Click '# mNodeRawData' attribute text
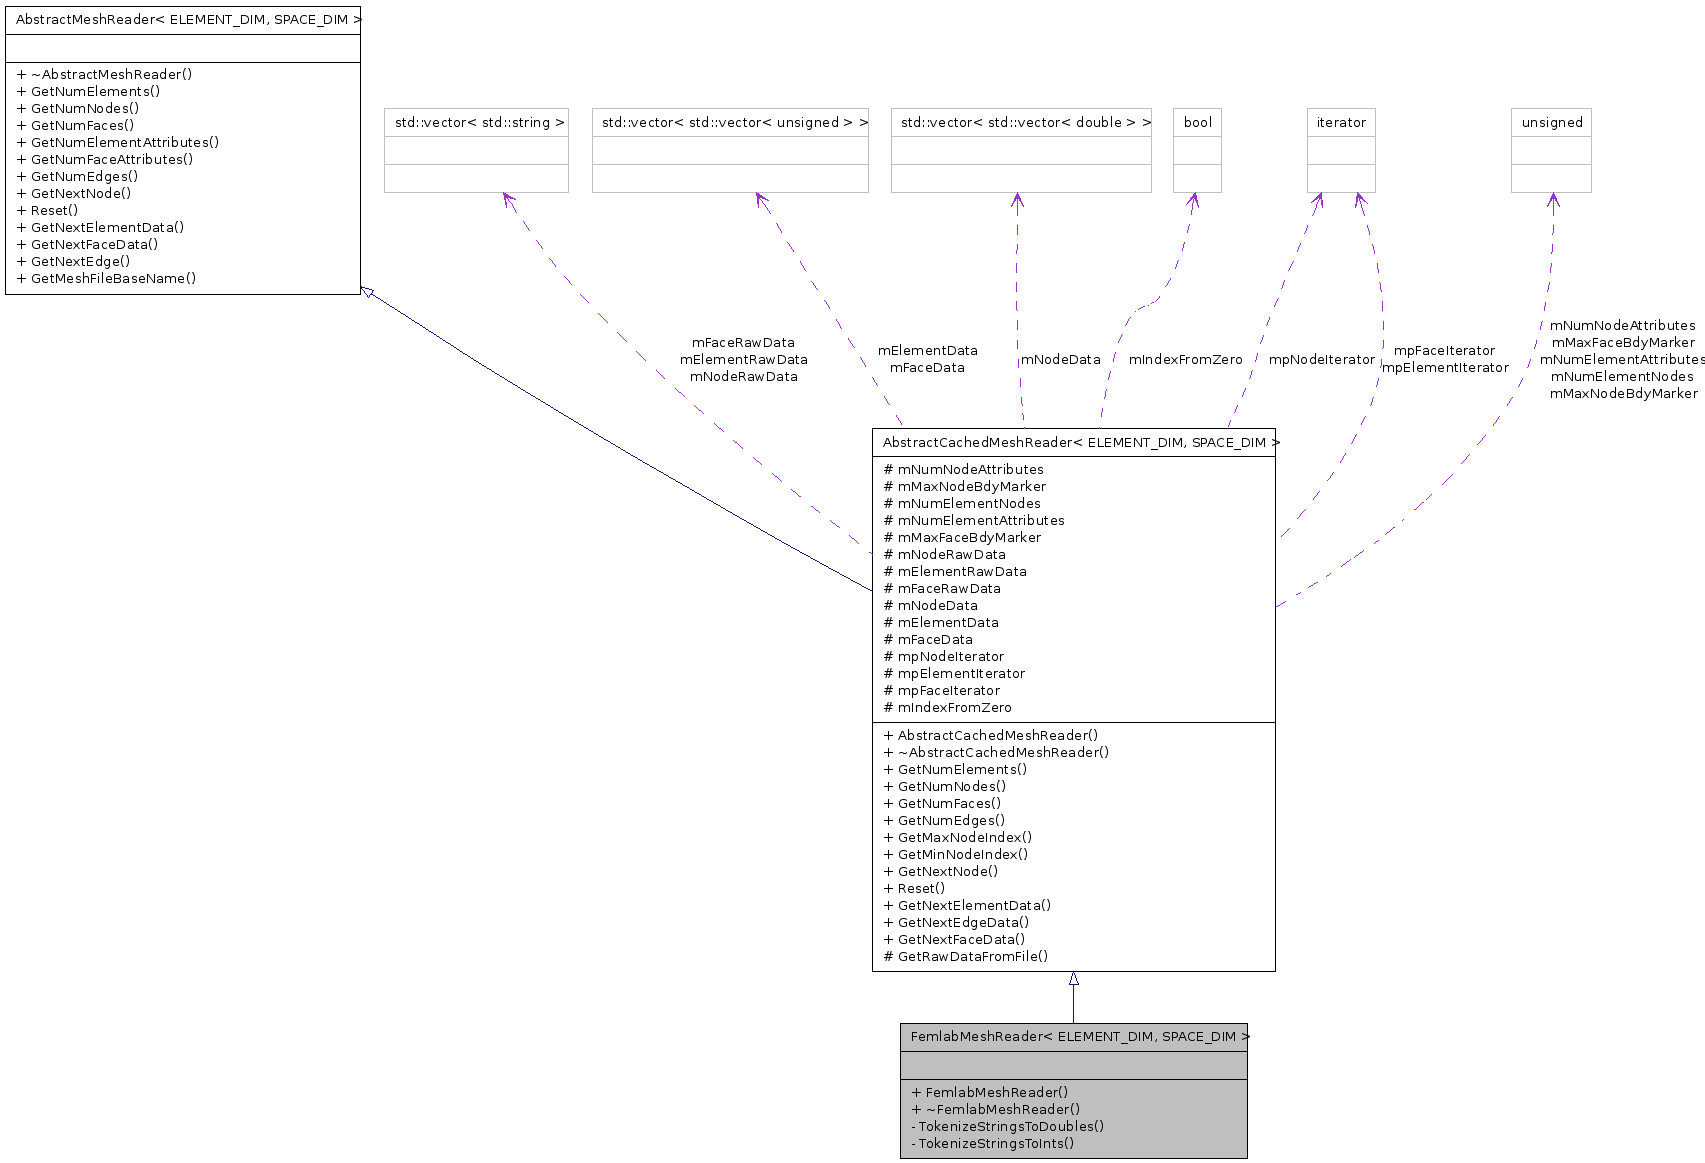 pyautogui.click(x=945, y=554)
